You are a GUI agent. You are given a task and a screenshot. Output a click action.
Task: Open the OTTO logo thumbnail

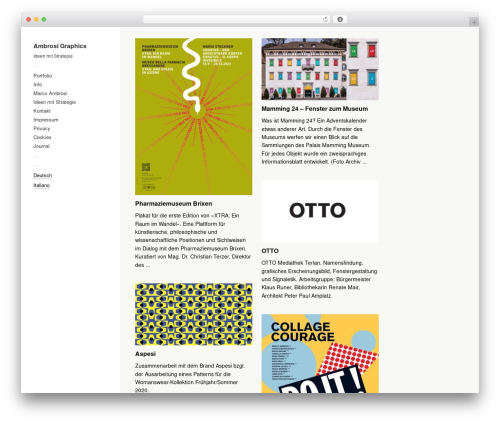coord(320,211)
